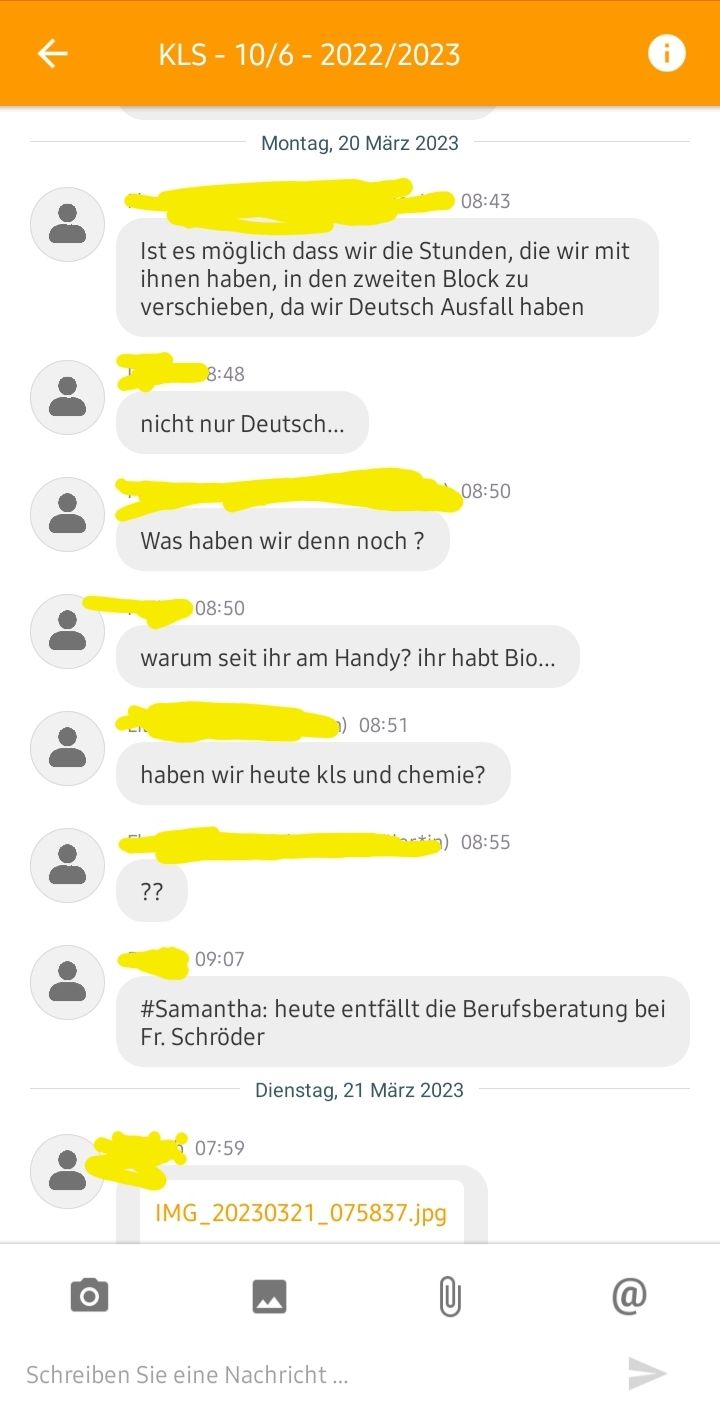This screenshot has width=720, height=1413.
Task: Tap the 'haben wir heute kls und chemie?' message
Action: point(313,775)
